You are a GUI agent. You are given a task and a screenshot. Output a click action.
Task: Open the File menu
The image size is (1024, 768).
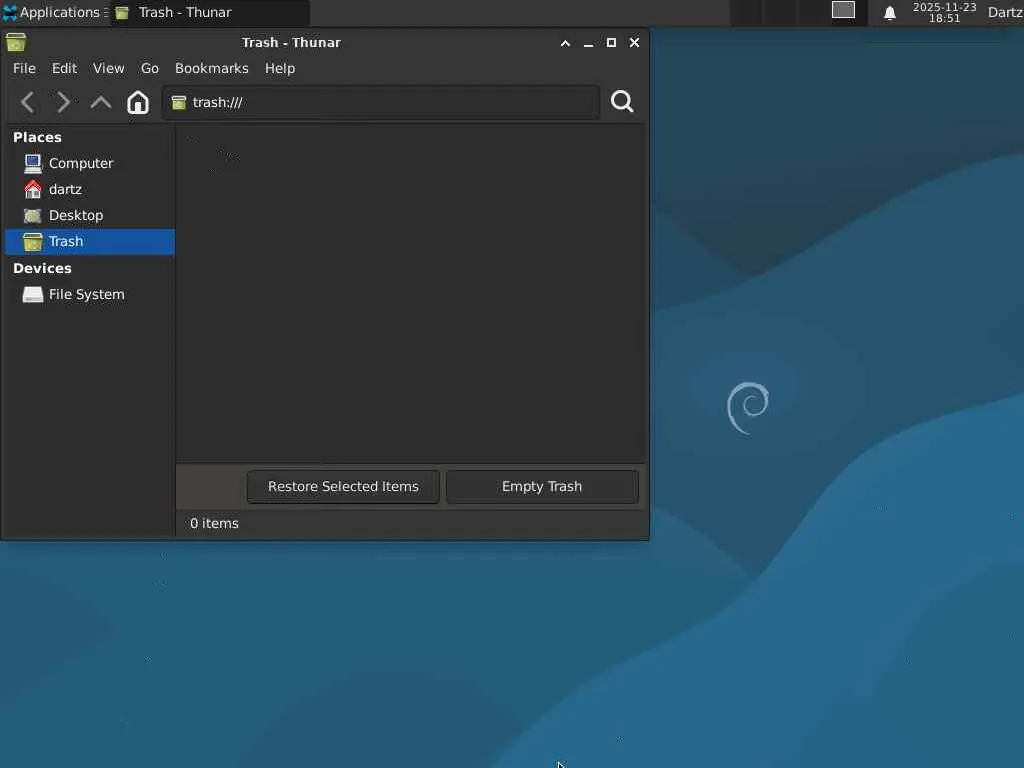[x=24, y=68]
